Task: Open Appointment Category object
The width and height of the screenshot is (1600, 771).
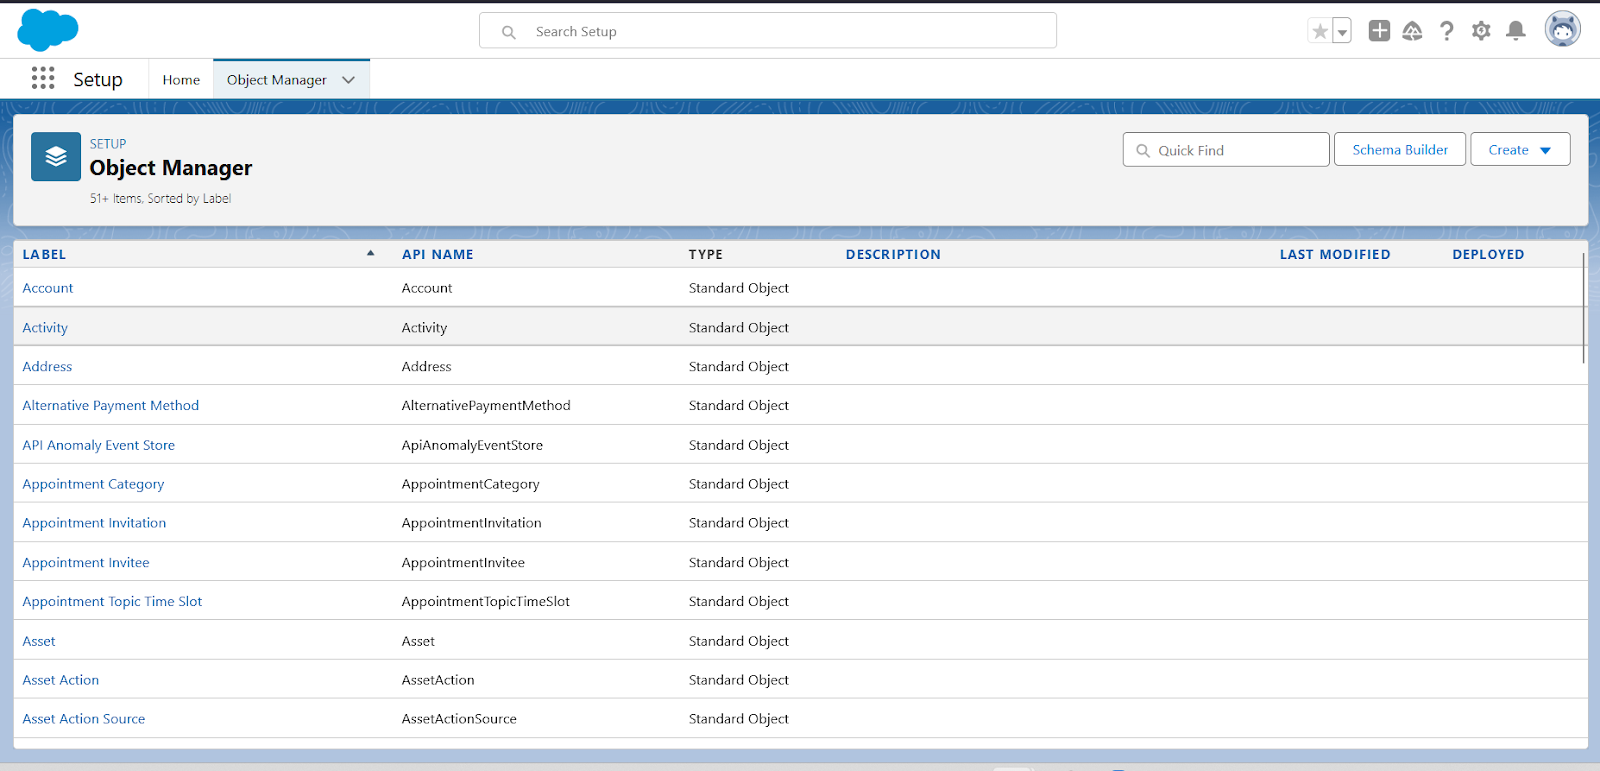Action: [93, 485]
